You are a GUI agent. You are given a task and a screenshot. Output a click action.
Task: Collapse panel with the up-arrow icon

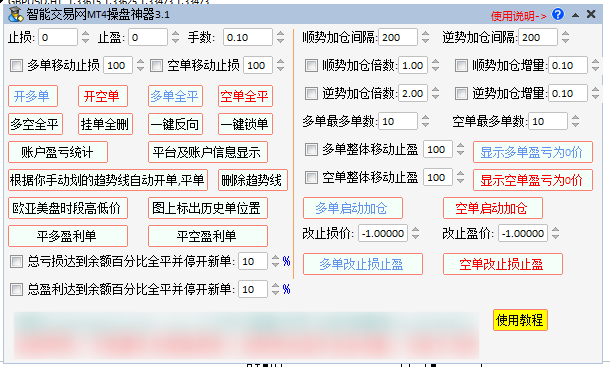[x=575, y=15]
